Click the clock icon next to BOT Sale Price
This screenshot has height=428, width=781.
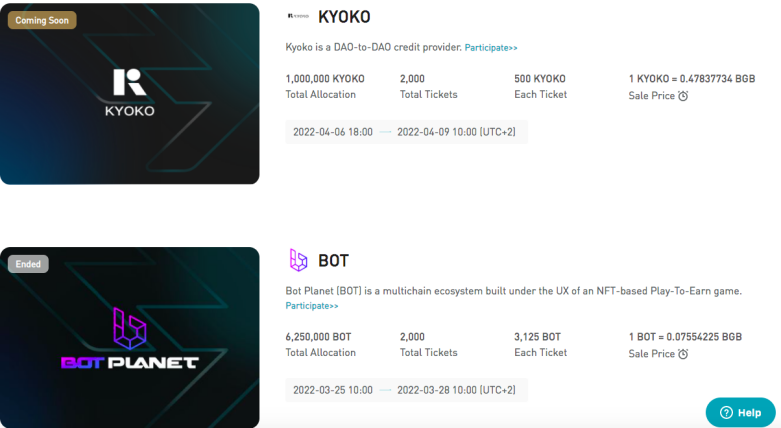(x=683, y=354)
